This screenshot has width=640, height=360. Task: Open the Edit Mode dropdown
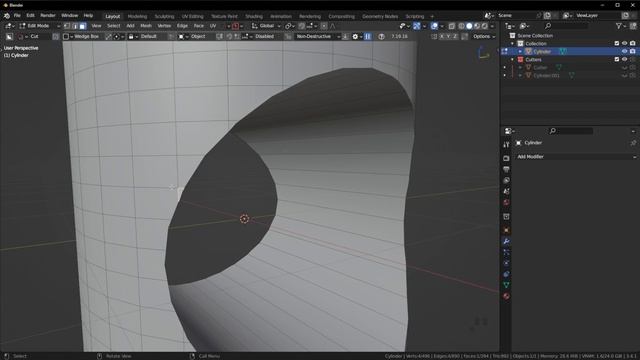(x=40, y=26)
